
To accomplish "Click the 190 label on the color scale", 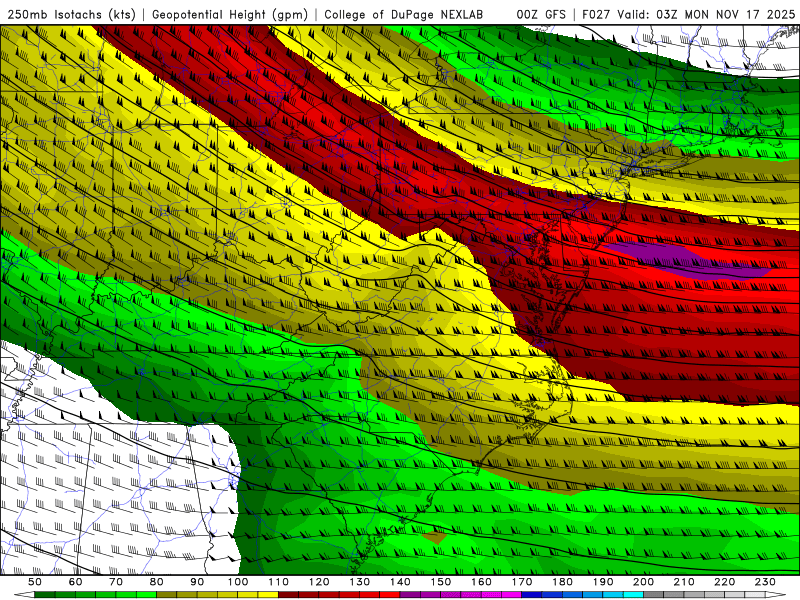I will pos(603,582).
